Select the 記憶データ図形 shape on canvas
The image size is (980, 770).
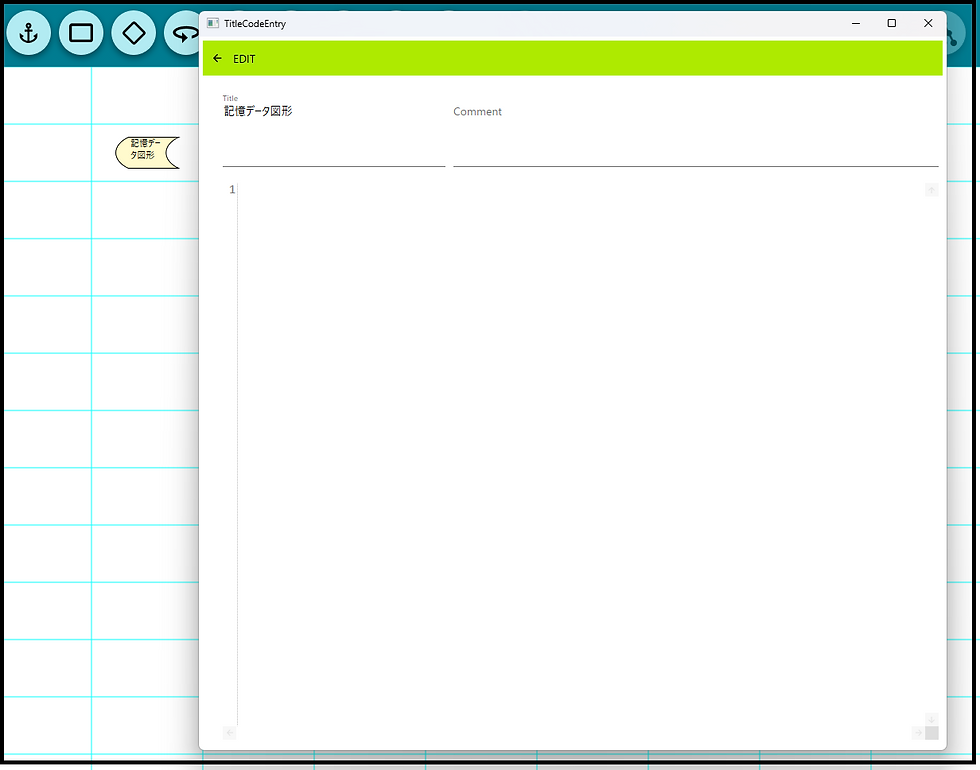148,152
